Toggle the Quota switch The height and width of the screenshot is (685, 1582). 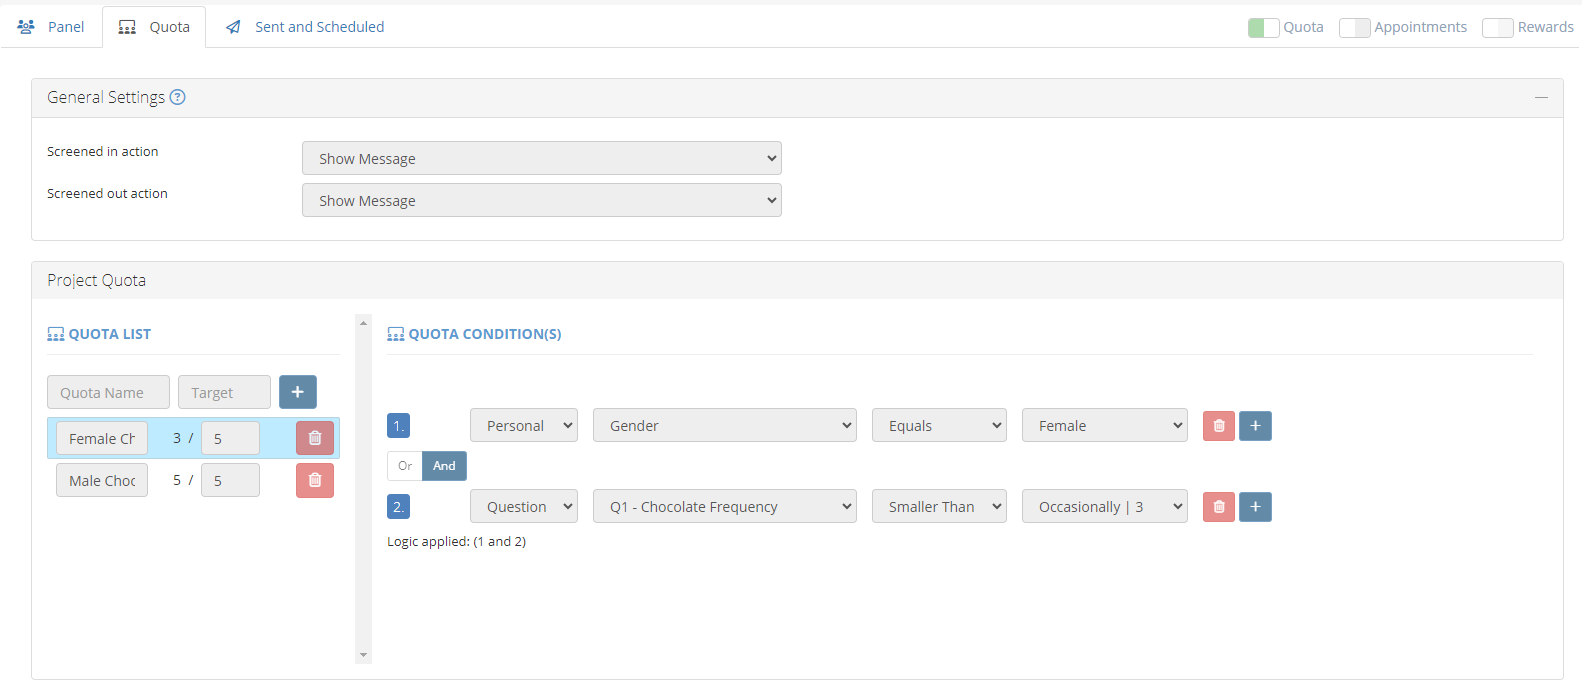coord(1263,28)
